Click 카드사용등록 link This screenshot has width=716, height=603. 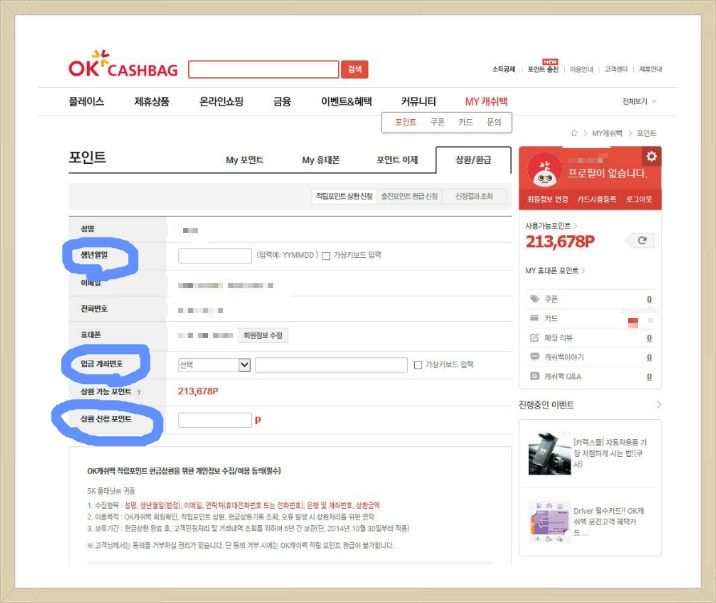point(596,199)
